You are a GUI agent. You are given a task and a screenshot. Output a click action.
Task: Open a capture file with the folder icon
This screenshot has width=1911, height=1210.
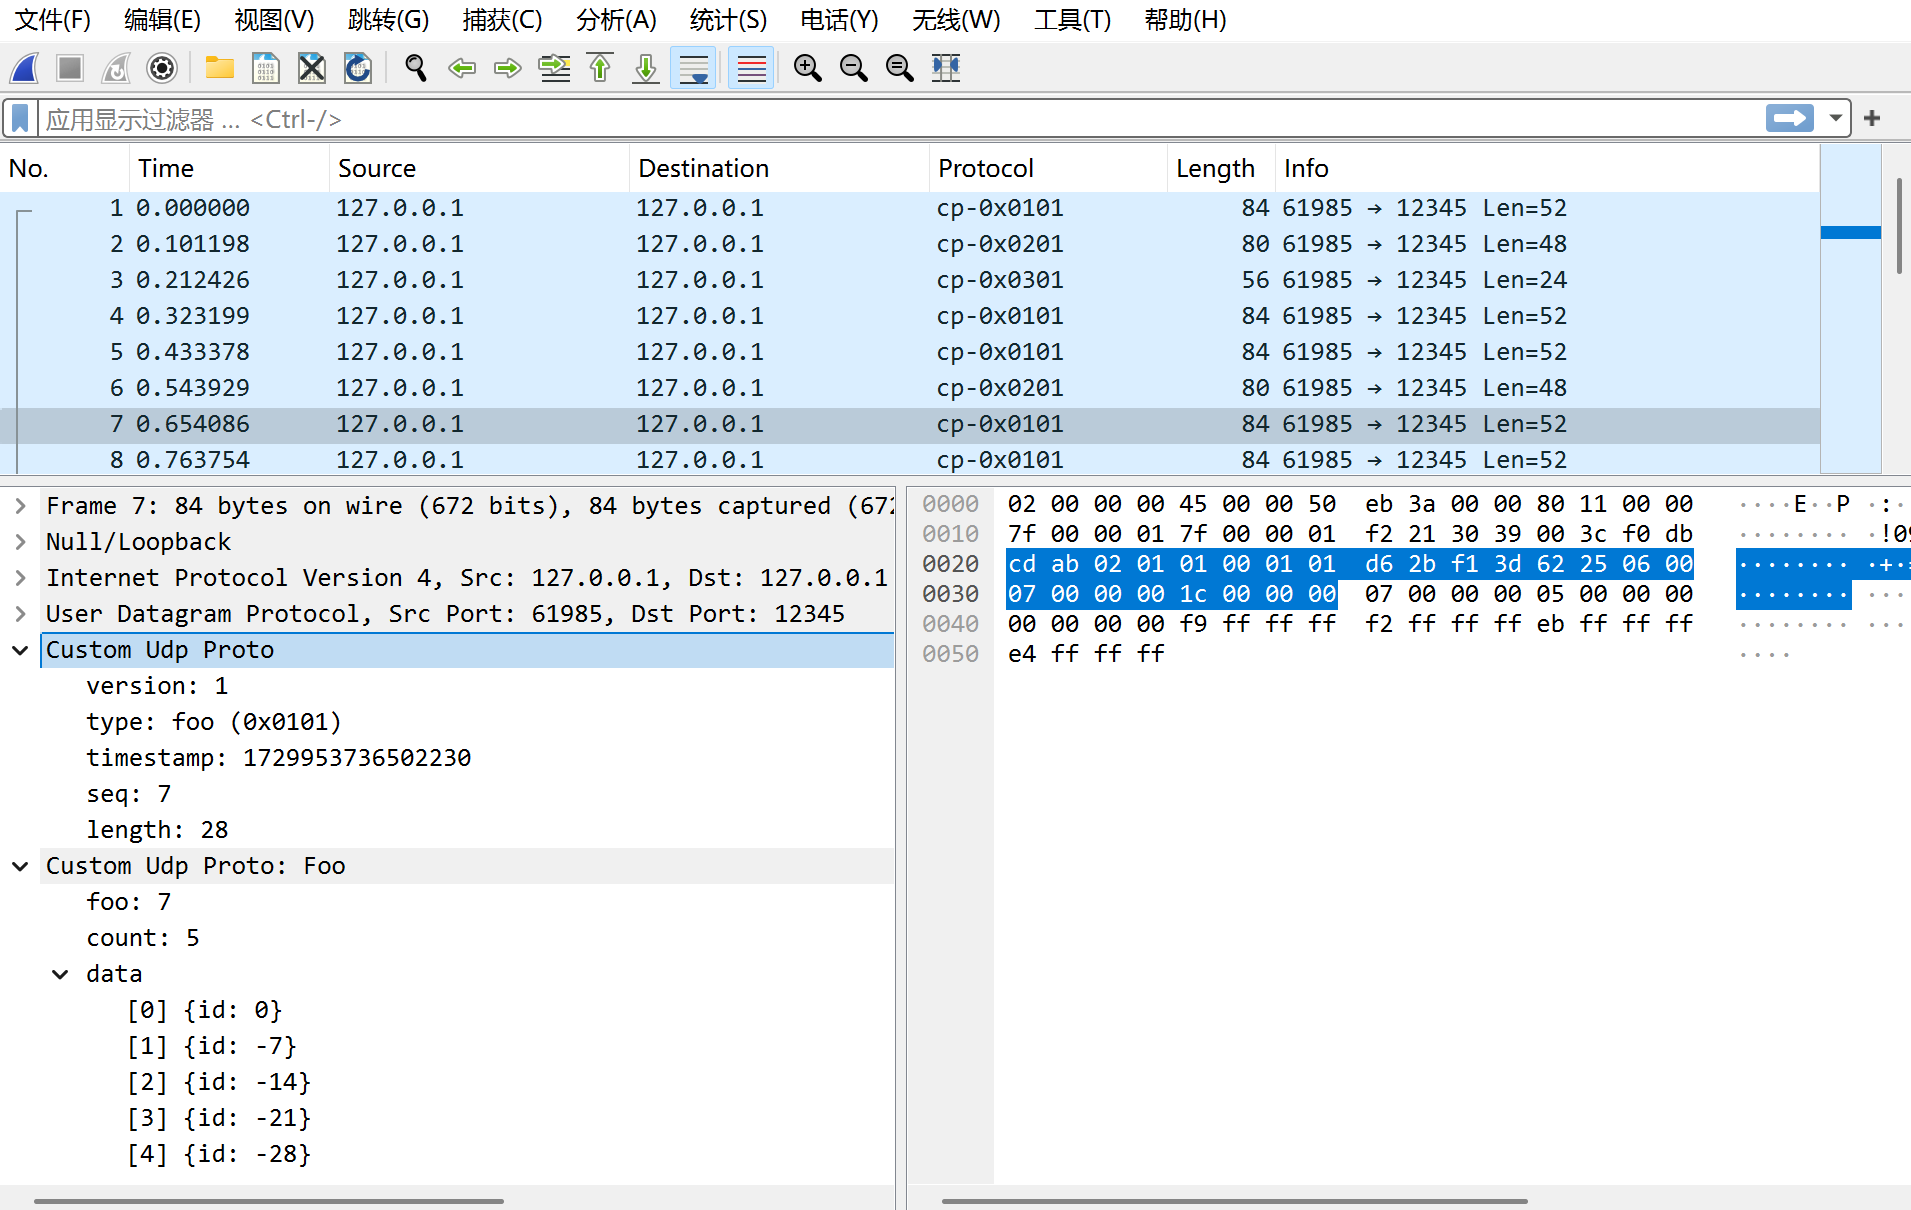point(219,68)
